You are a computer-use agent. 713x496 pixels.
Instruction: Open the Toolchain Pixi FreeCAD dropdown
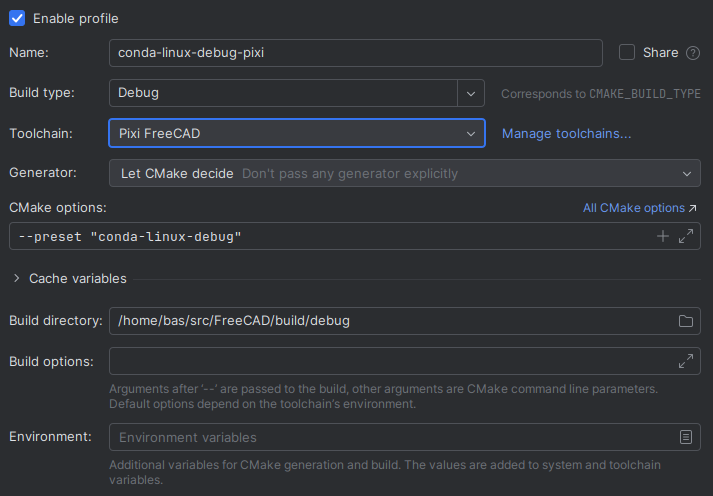point(471,133)
